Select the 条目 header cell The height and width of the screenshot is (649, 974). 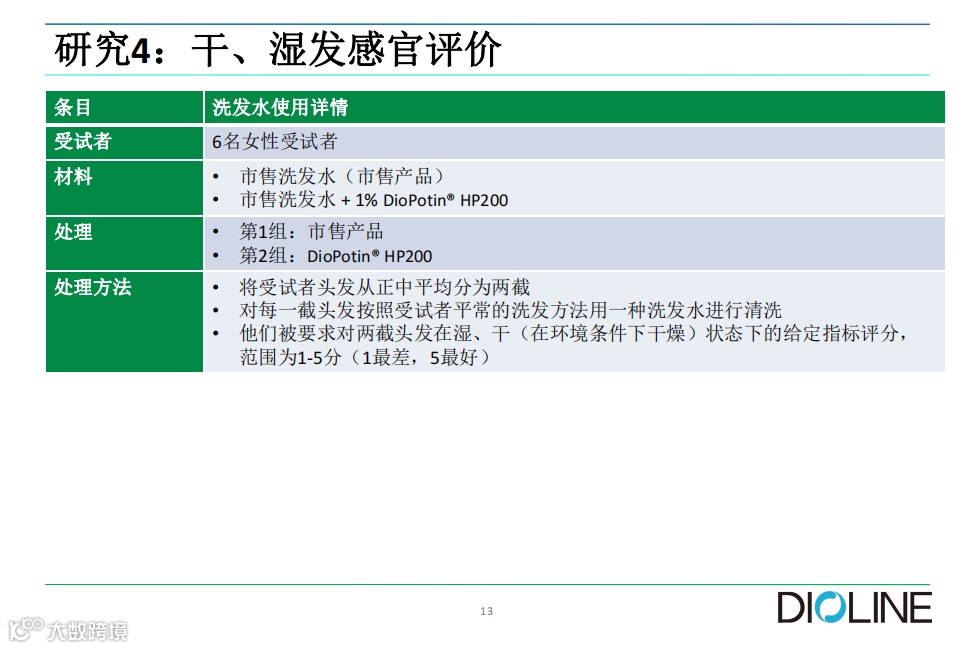point(124,107)
